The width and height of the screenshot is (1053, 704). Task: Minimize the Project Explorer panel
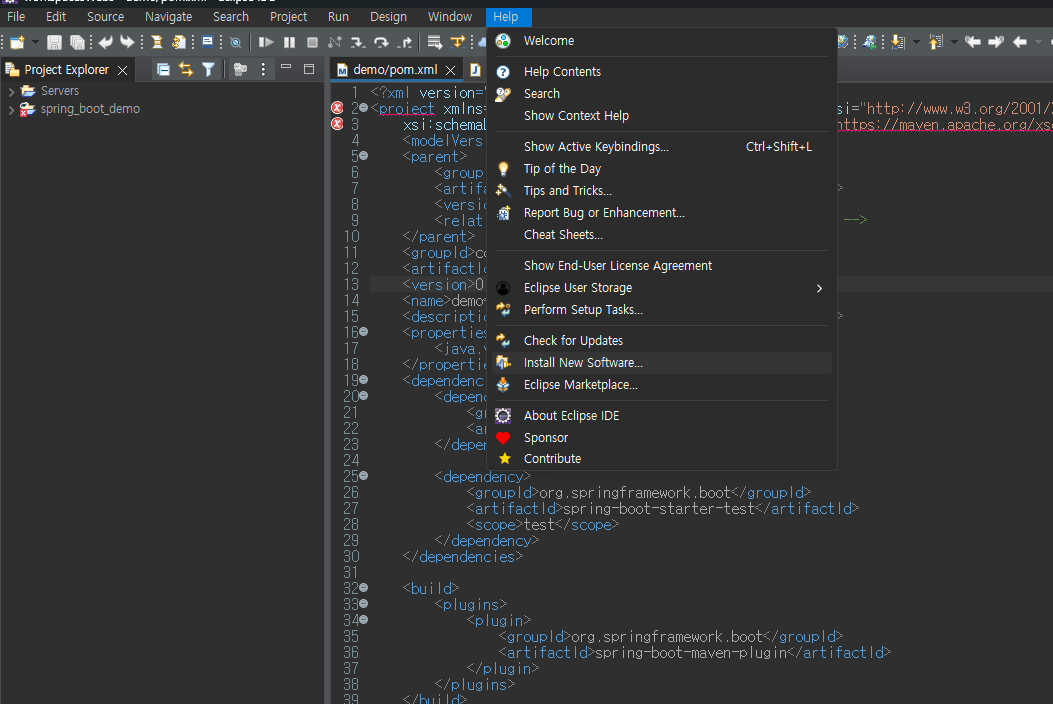point(286,67)
